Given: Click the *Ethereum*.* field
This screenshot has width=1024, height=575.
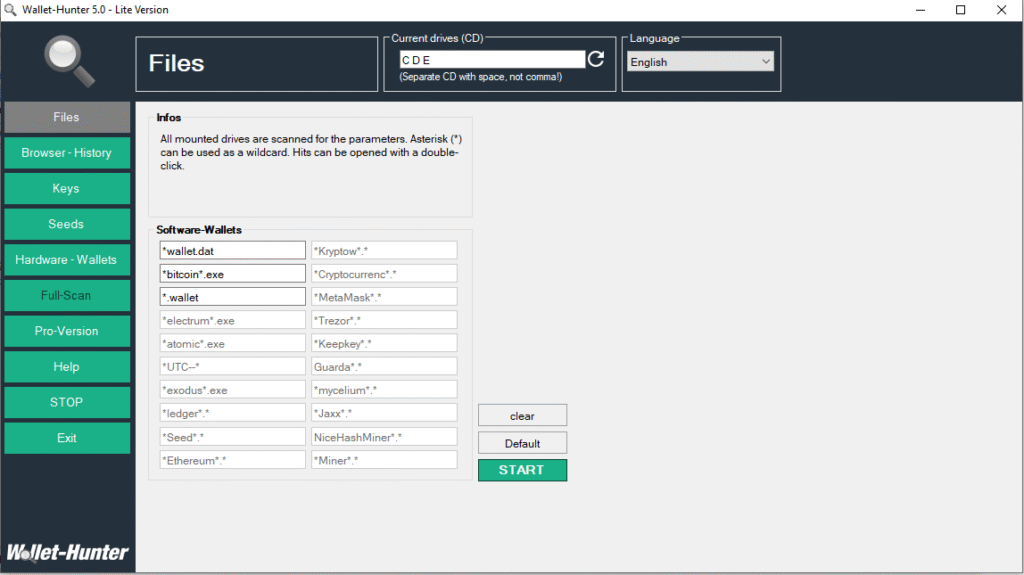Looking at the screenshot, I should coord(232,460).
